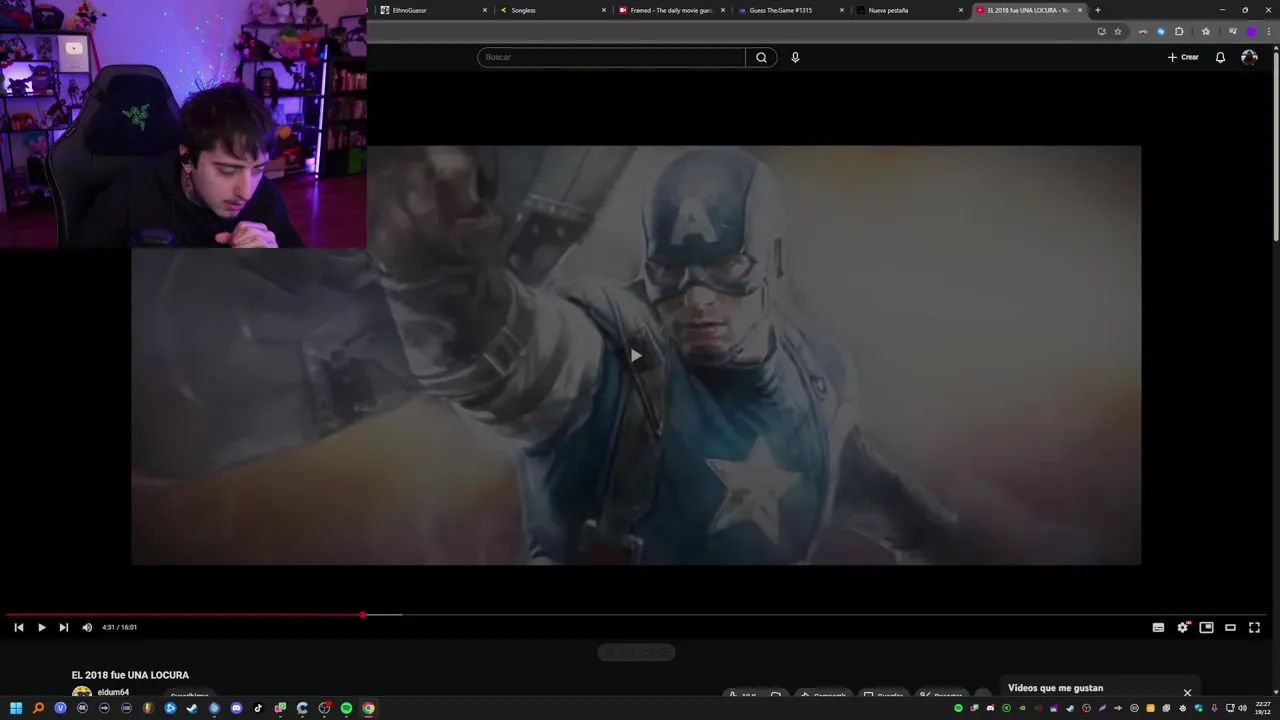1280x720 pixels.
Task: Mute the video volume
Action: 87,627
